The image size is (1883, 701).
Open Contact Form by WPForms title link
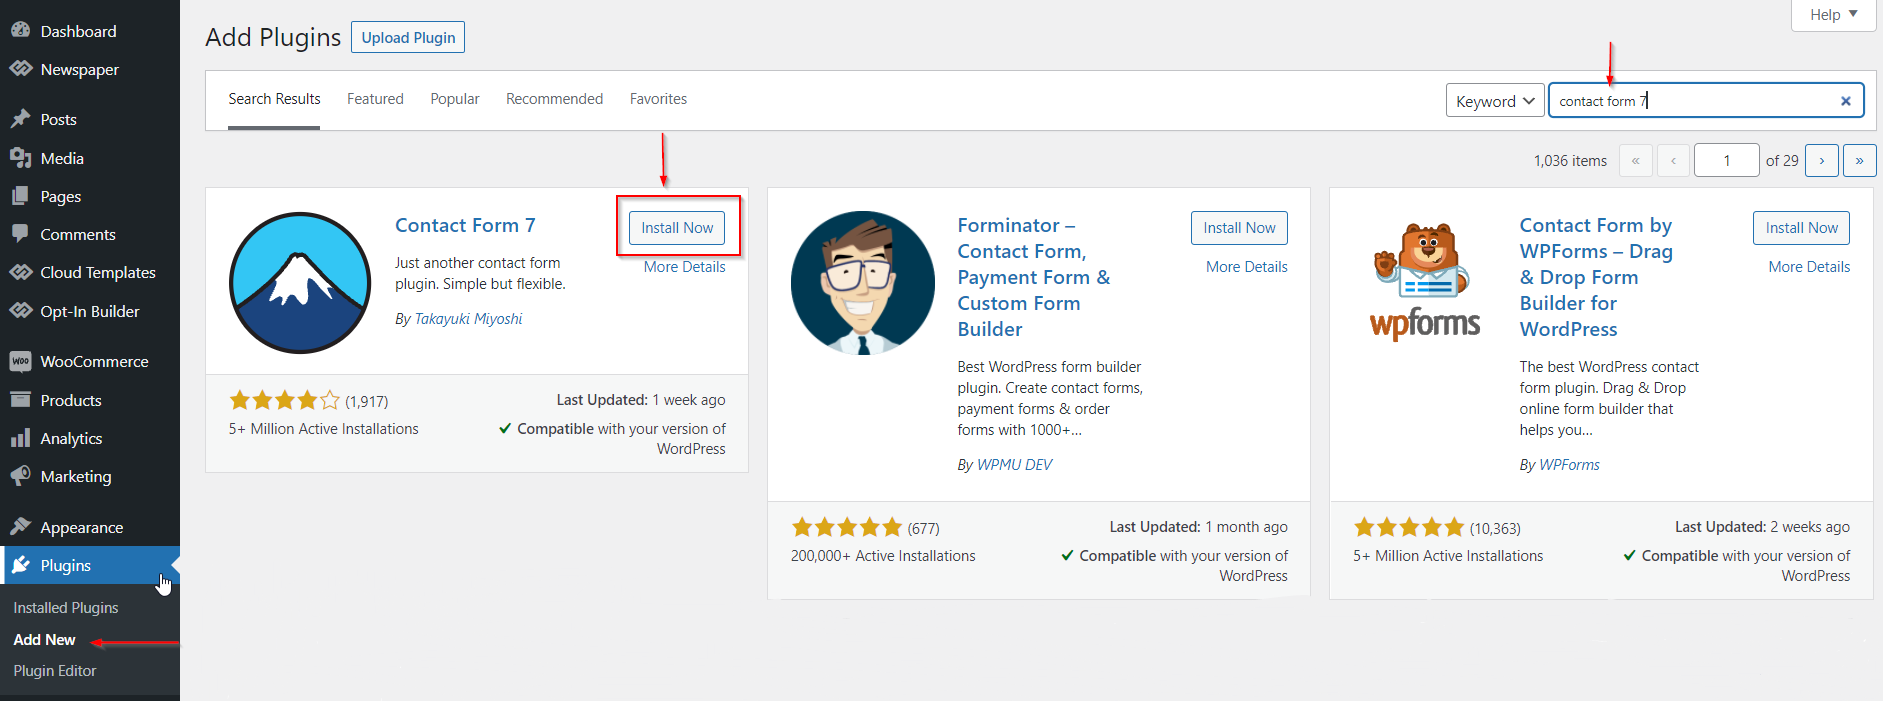(1596, 277)
